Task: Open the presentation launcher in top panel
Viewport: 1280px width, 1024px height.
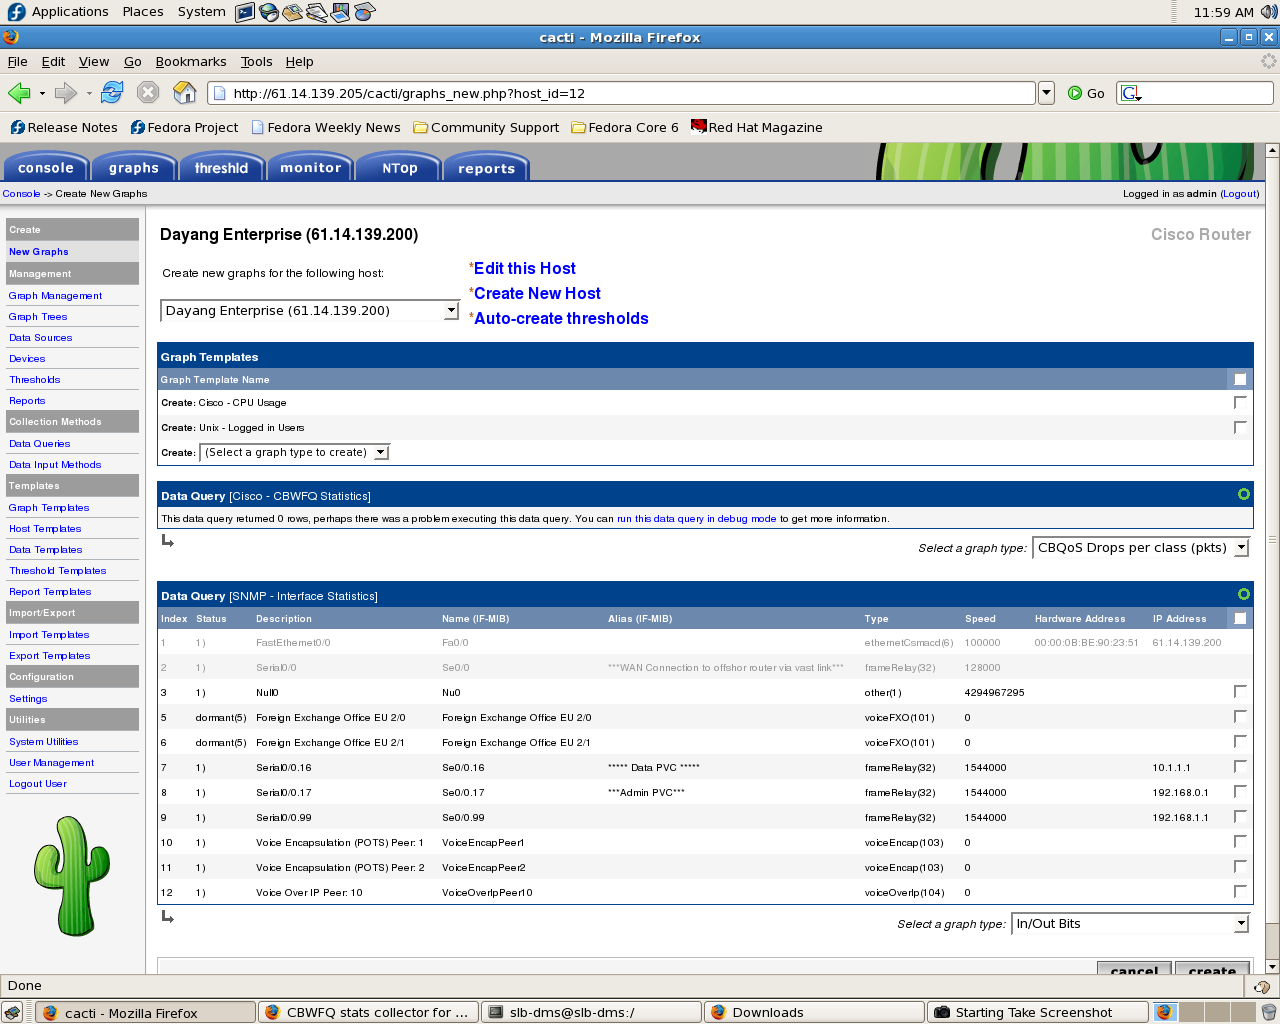Action: point(340,12)
